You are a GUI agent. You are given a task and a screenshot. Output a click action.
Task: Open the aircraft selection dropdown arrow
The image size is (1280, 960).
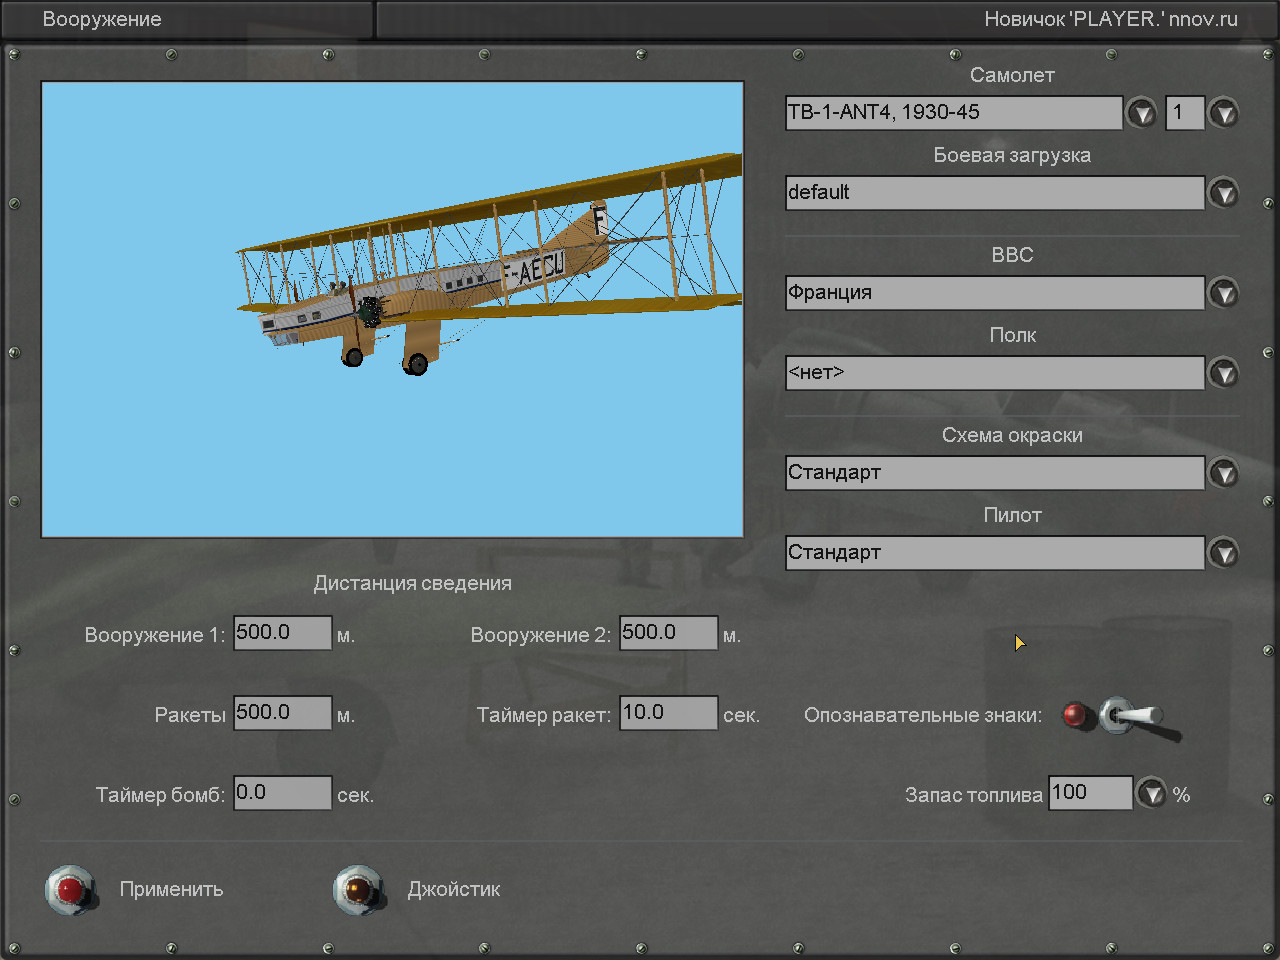pos(1141,113)
